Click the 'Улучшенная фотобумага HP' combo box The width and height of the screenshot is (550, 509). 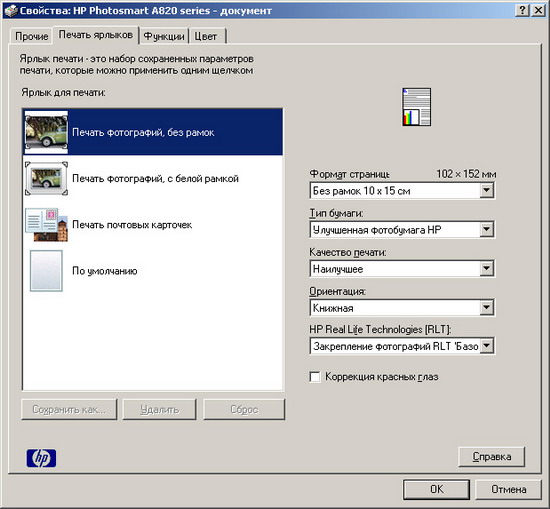tap(402, 229)
